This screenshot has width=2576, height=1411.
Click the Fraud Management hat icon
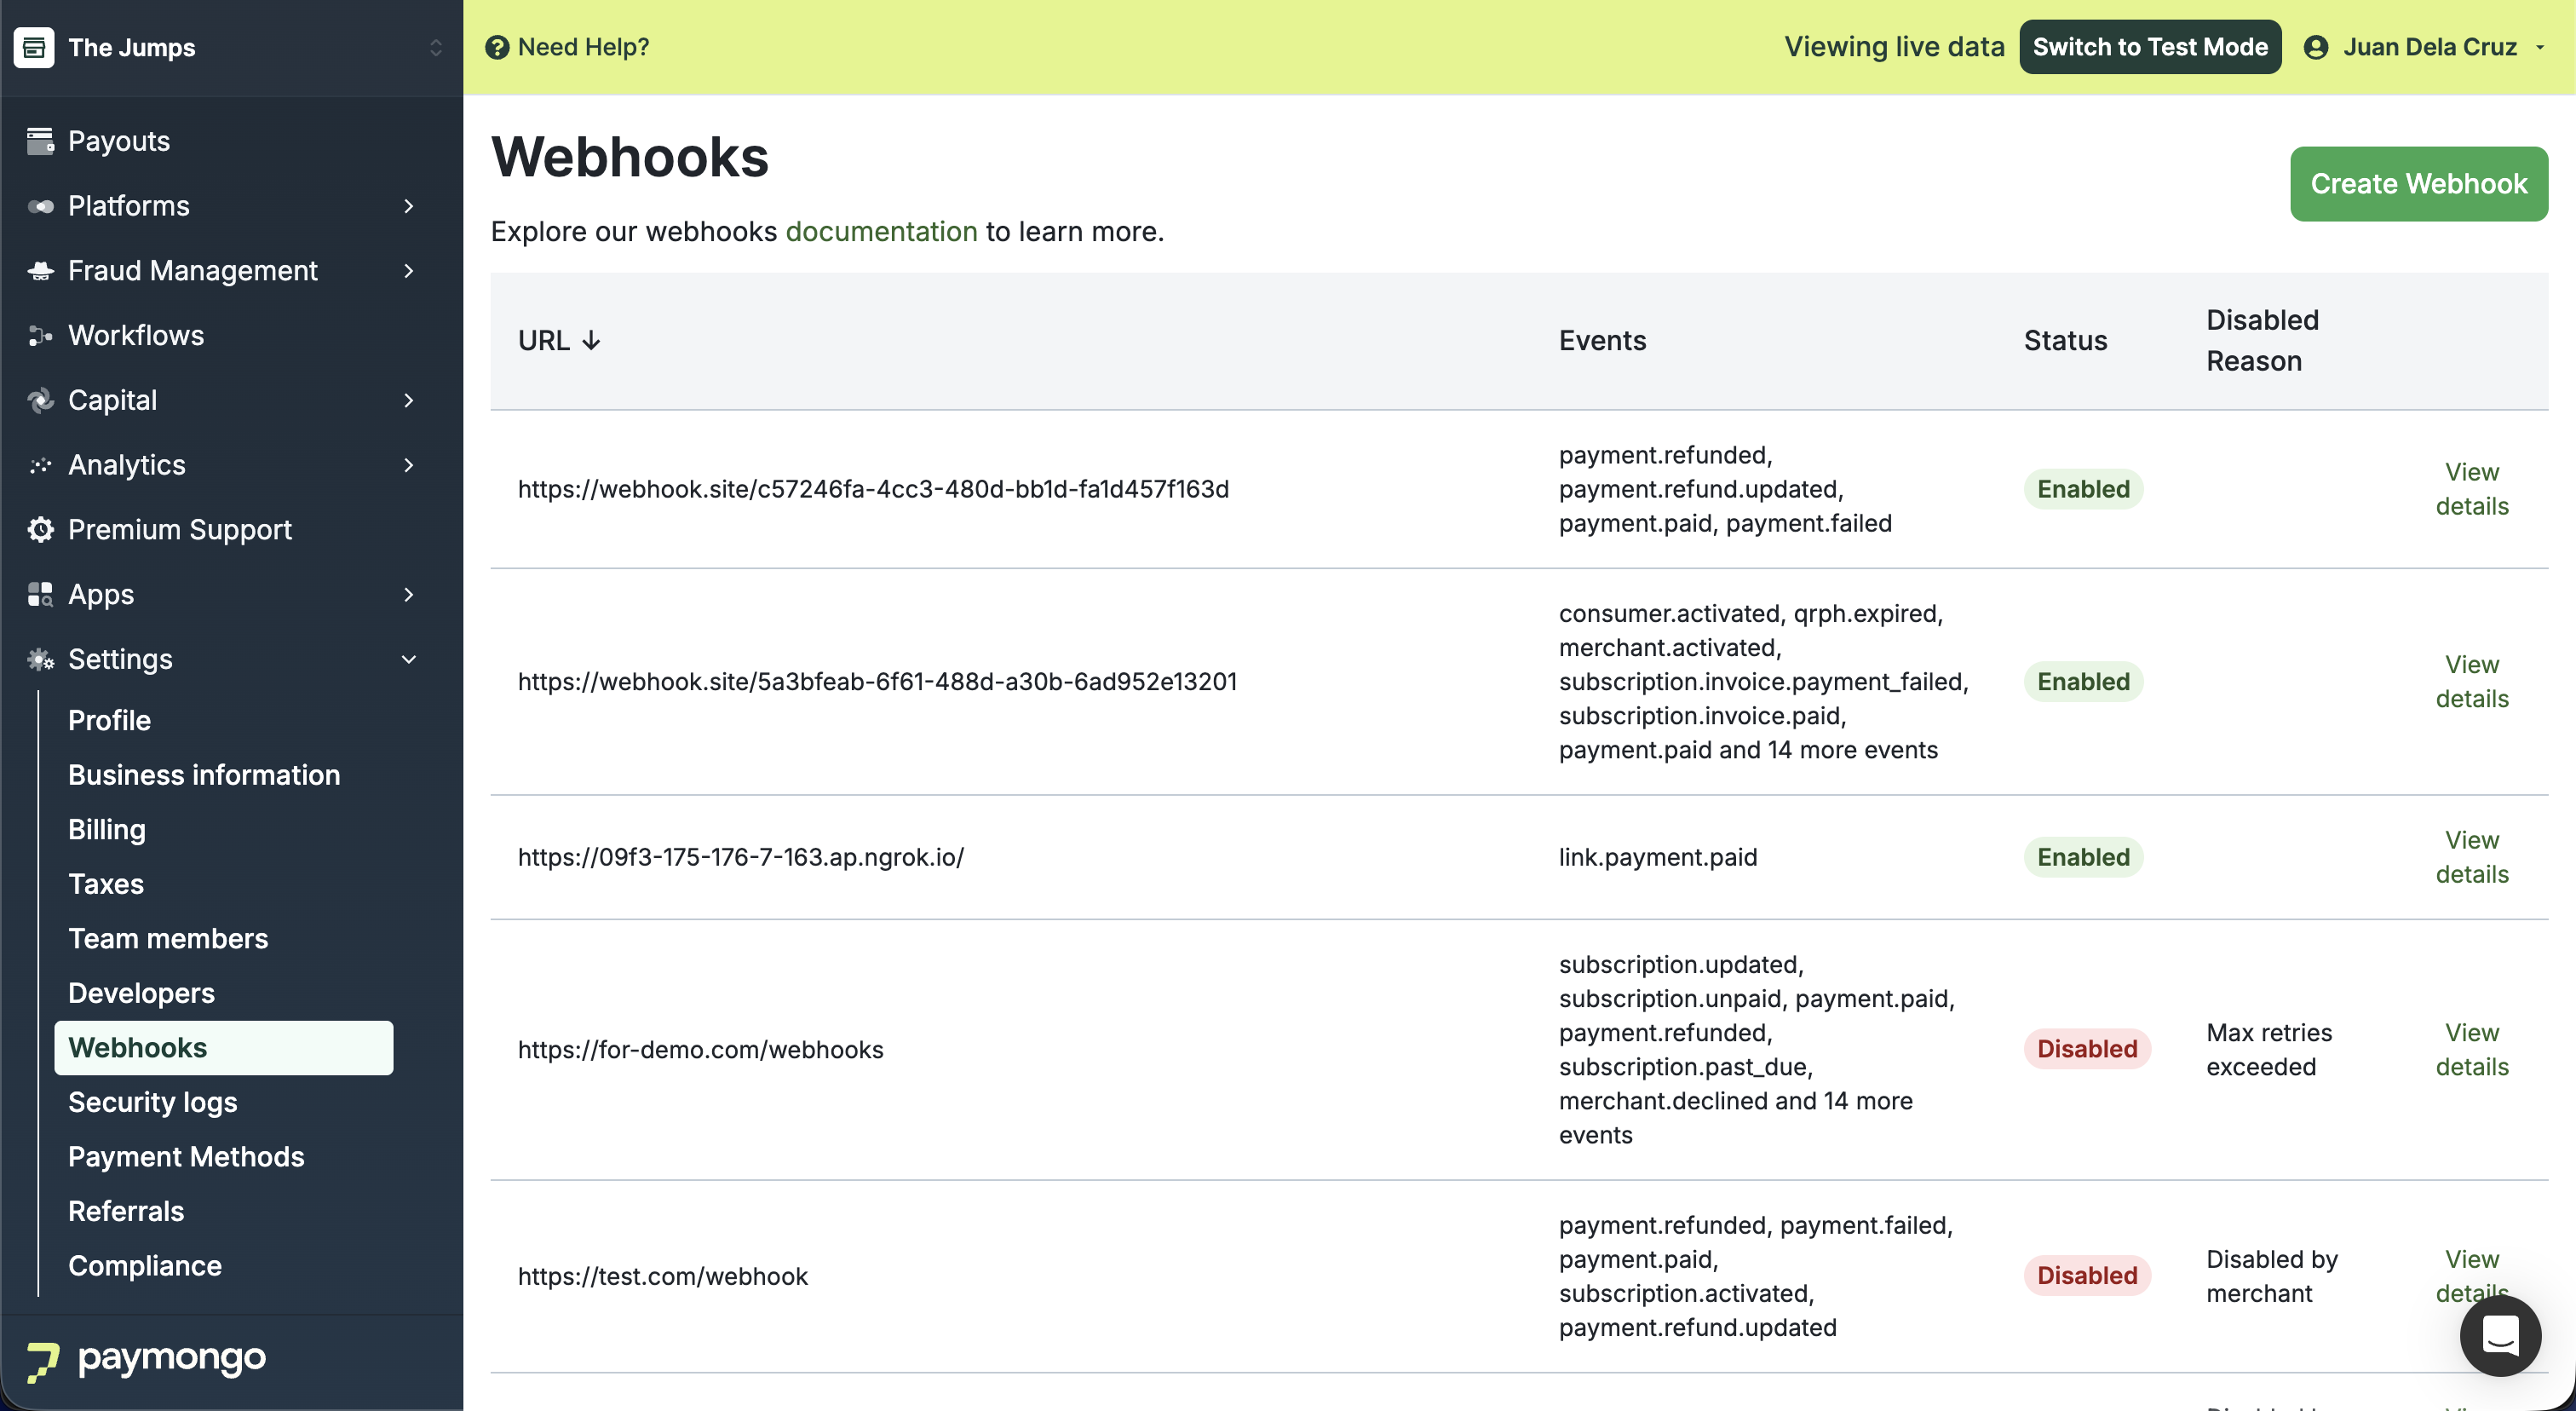[40, 271]
